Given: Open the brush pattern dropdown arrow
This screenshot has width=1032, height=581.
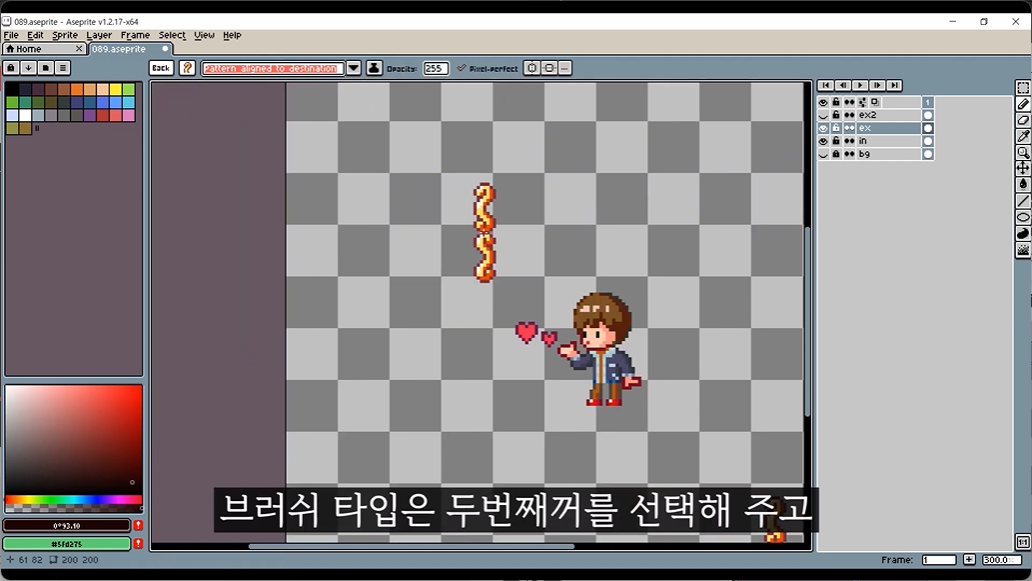Looking at the screenshot, I should coord(353,68).
